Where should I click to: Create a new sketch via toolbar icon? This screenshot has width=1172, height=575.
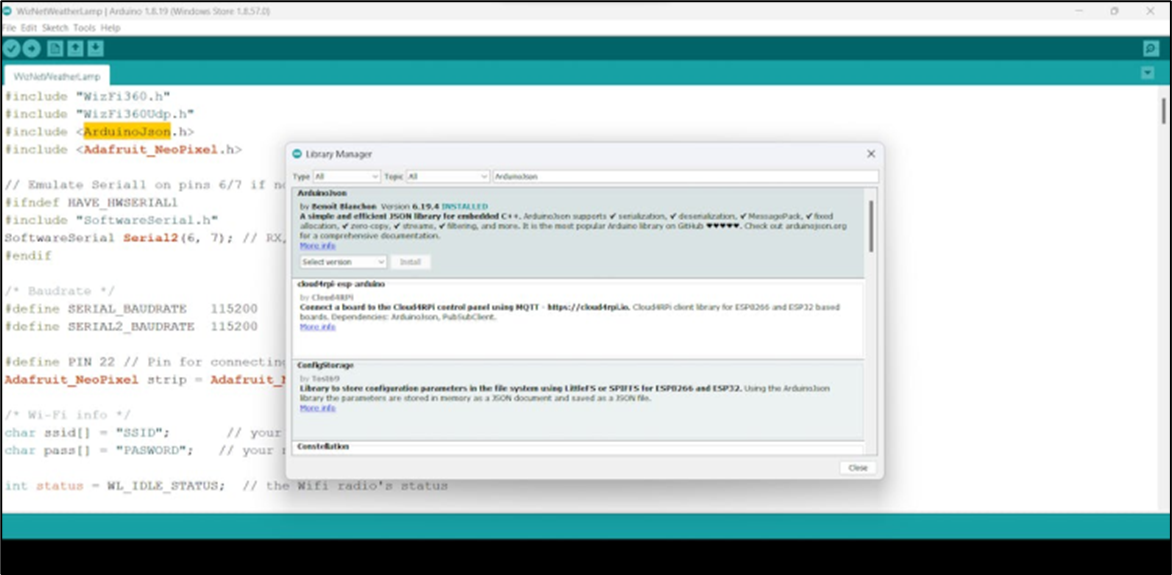[55, 49]
